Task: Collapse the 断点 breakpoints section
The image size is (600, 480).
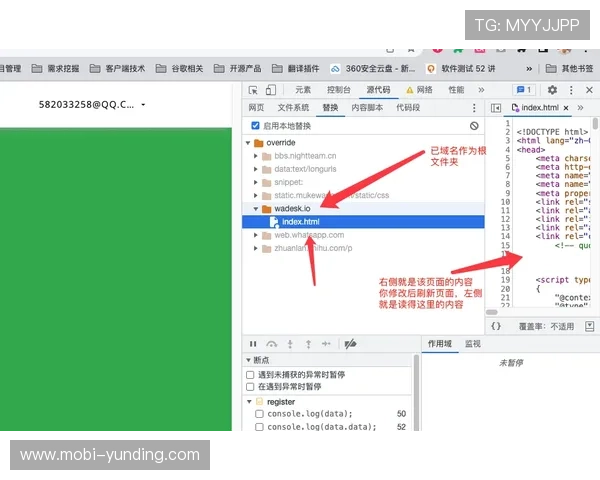Action: click(x=248, y=360)
